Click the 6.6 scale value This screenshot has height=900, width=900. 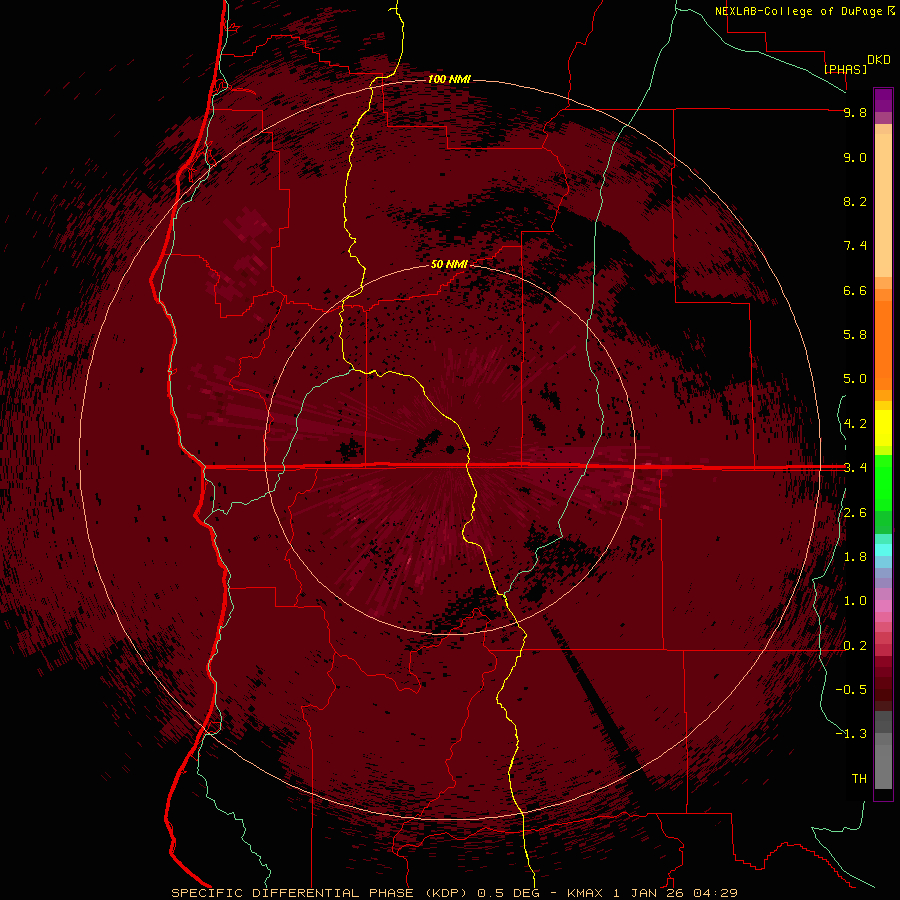point(855,290)
